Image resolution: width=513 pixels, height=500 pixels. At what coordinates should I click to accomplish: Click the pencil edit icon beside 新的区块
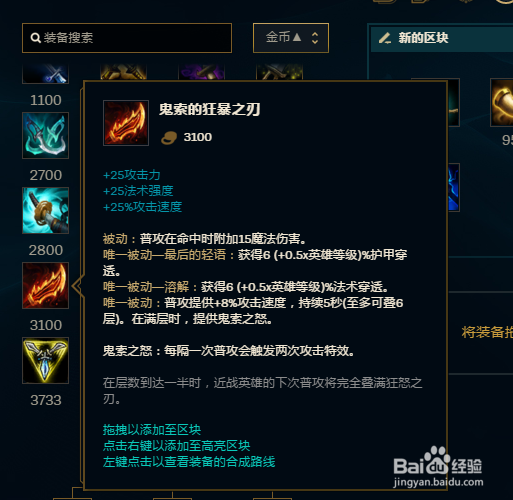[x=385, y=38]
